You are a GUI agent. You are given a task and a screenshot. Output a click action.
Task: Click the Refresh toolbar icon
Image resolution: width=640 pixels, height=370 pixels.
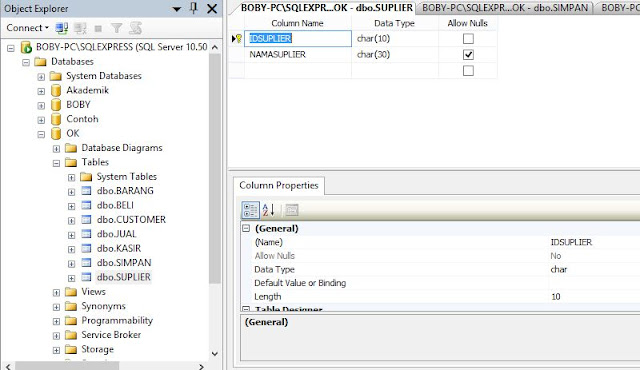pyautogui.click(x=136, y=28)
